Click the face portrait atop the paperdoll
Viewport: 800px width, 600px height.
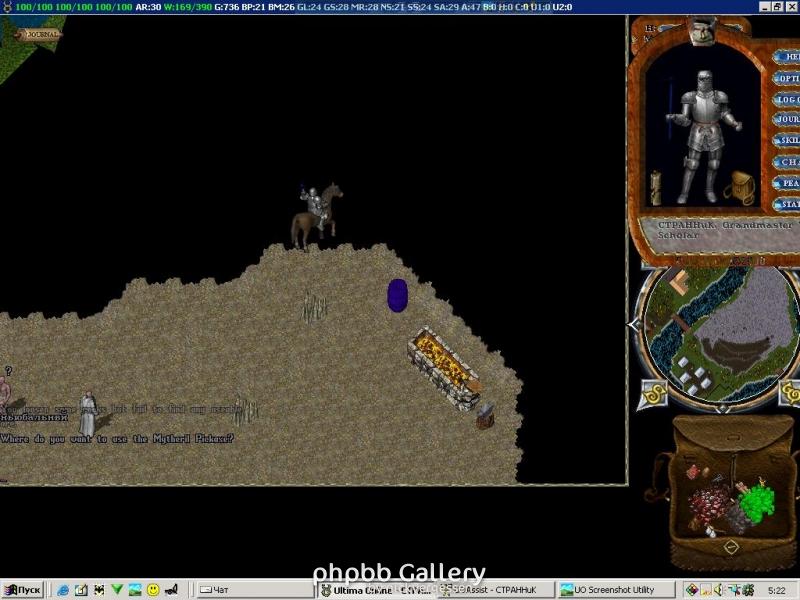[x=703, y=30]
